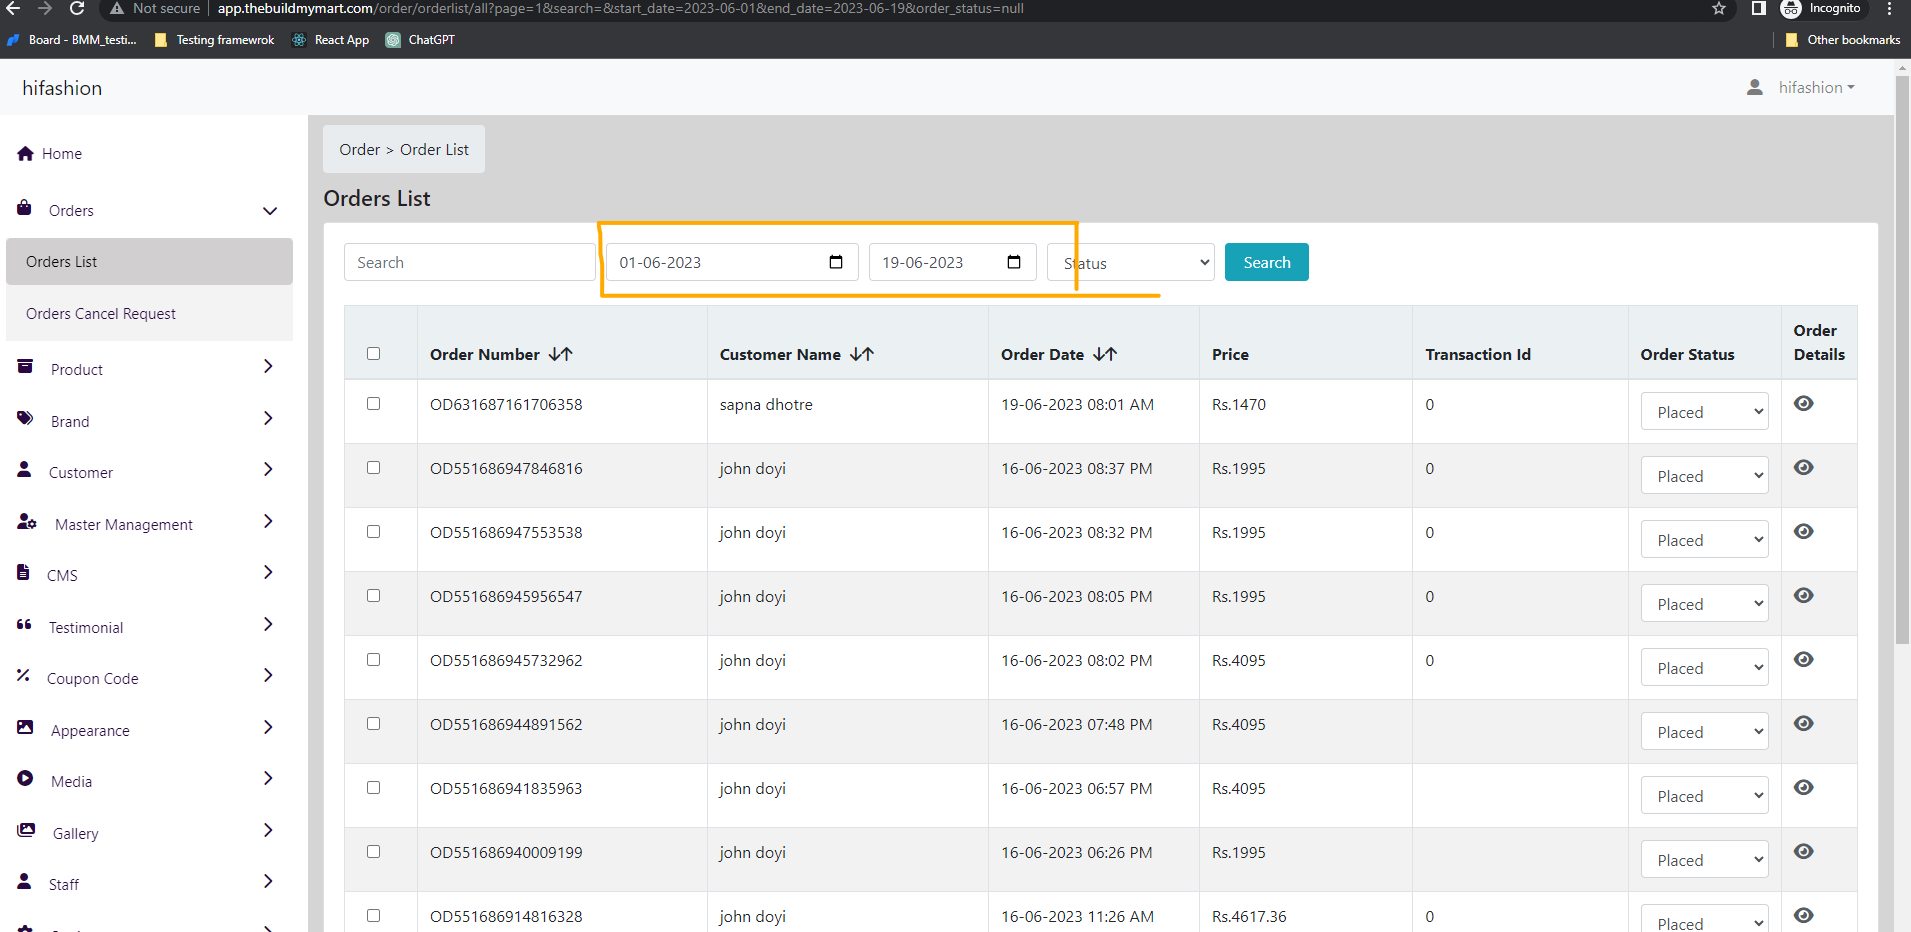Image resolution: width=1911 pixels, height=932 pixels.
Task: Expand the Master Management menu
Action: [x=268, y=522]
